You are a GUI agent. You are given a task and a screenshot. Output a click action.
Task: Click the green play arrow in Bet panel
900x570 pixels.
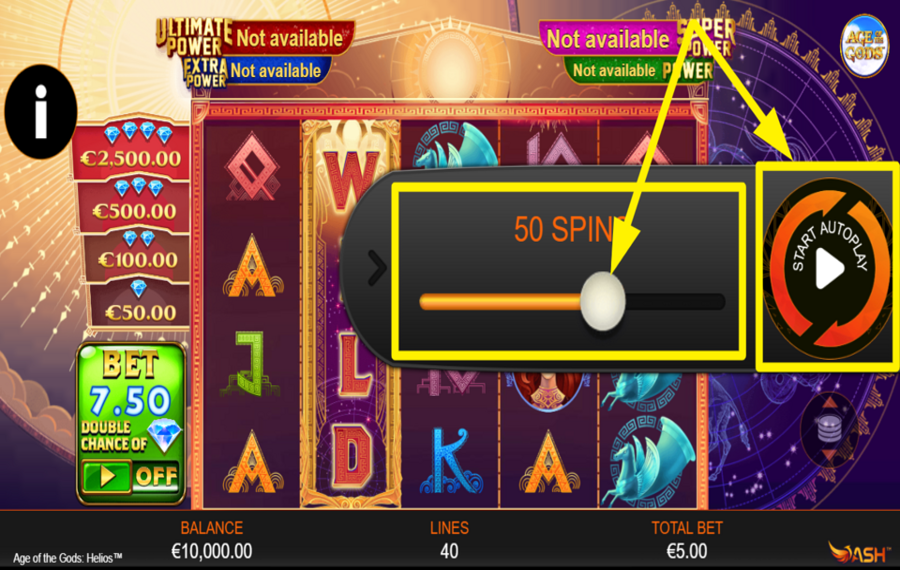(x=107, y=476)
